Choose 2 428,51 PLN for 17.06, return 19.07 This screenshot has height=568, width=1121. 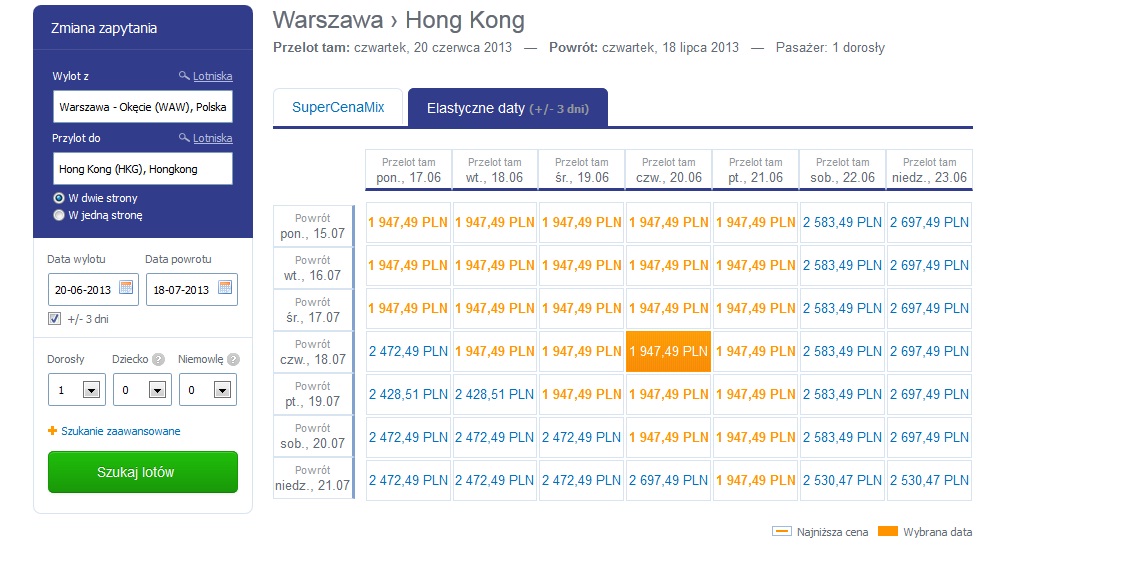[x=408, y=394]
